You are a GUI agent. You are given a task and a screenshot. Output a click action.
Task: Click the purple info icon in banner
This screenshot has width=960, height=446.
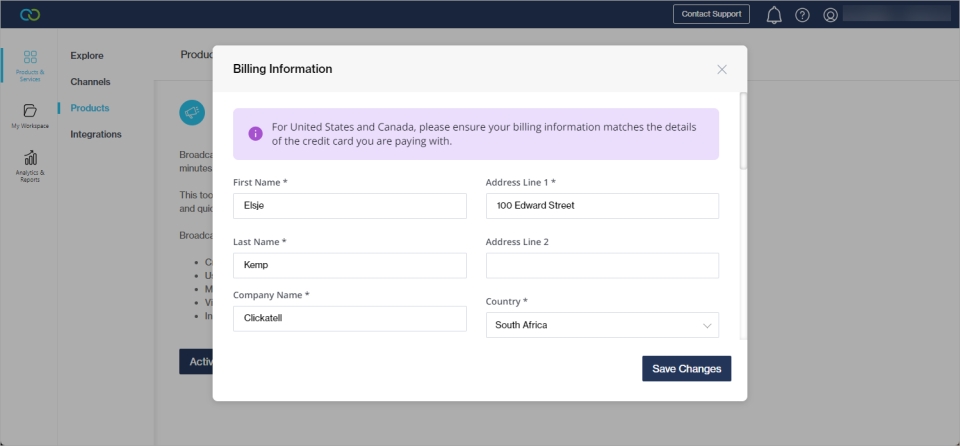[x=255, y=134]
